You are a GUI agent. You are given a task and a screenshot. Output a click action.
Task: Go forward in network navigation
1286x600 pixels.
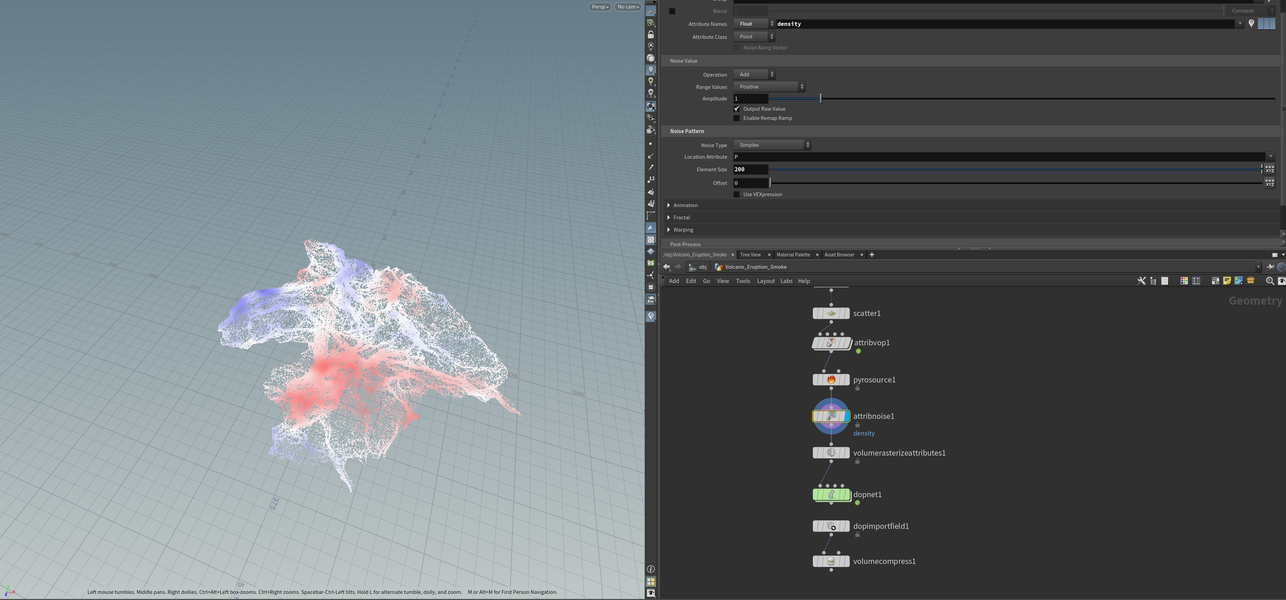click(x=678, y=267)
